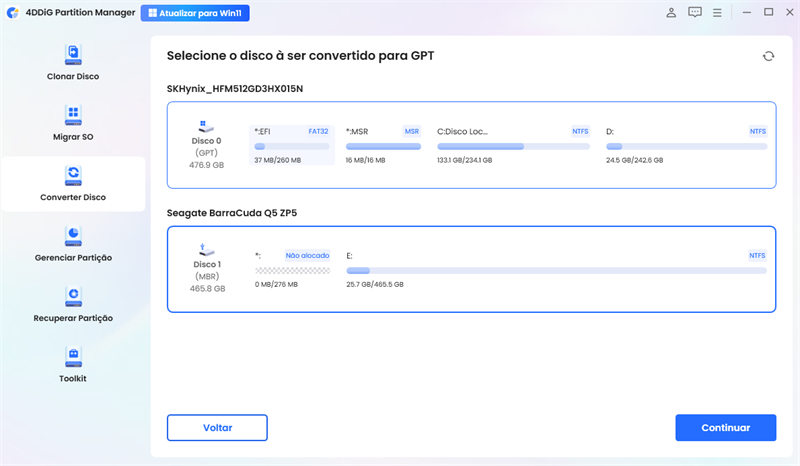Screen dimensions: 800x466
Task: Open the hamburger menu icon
Action: pos(717,13)
